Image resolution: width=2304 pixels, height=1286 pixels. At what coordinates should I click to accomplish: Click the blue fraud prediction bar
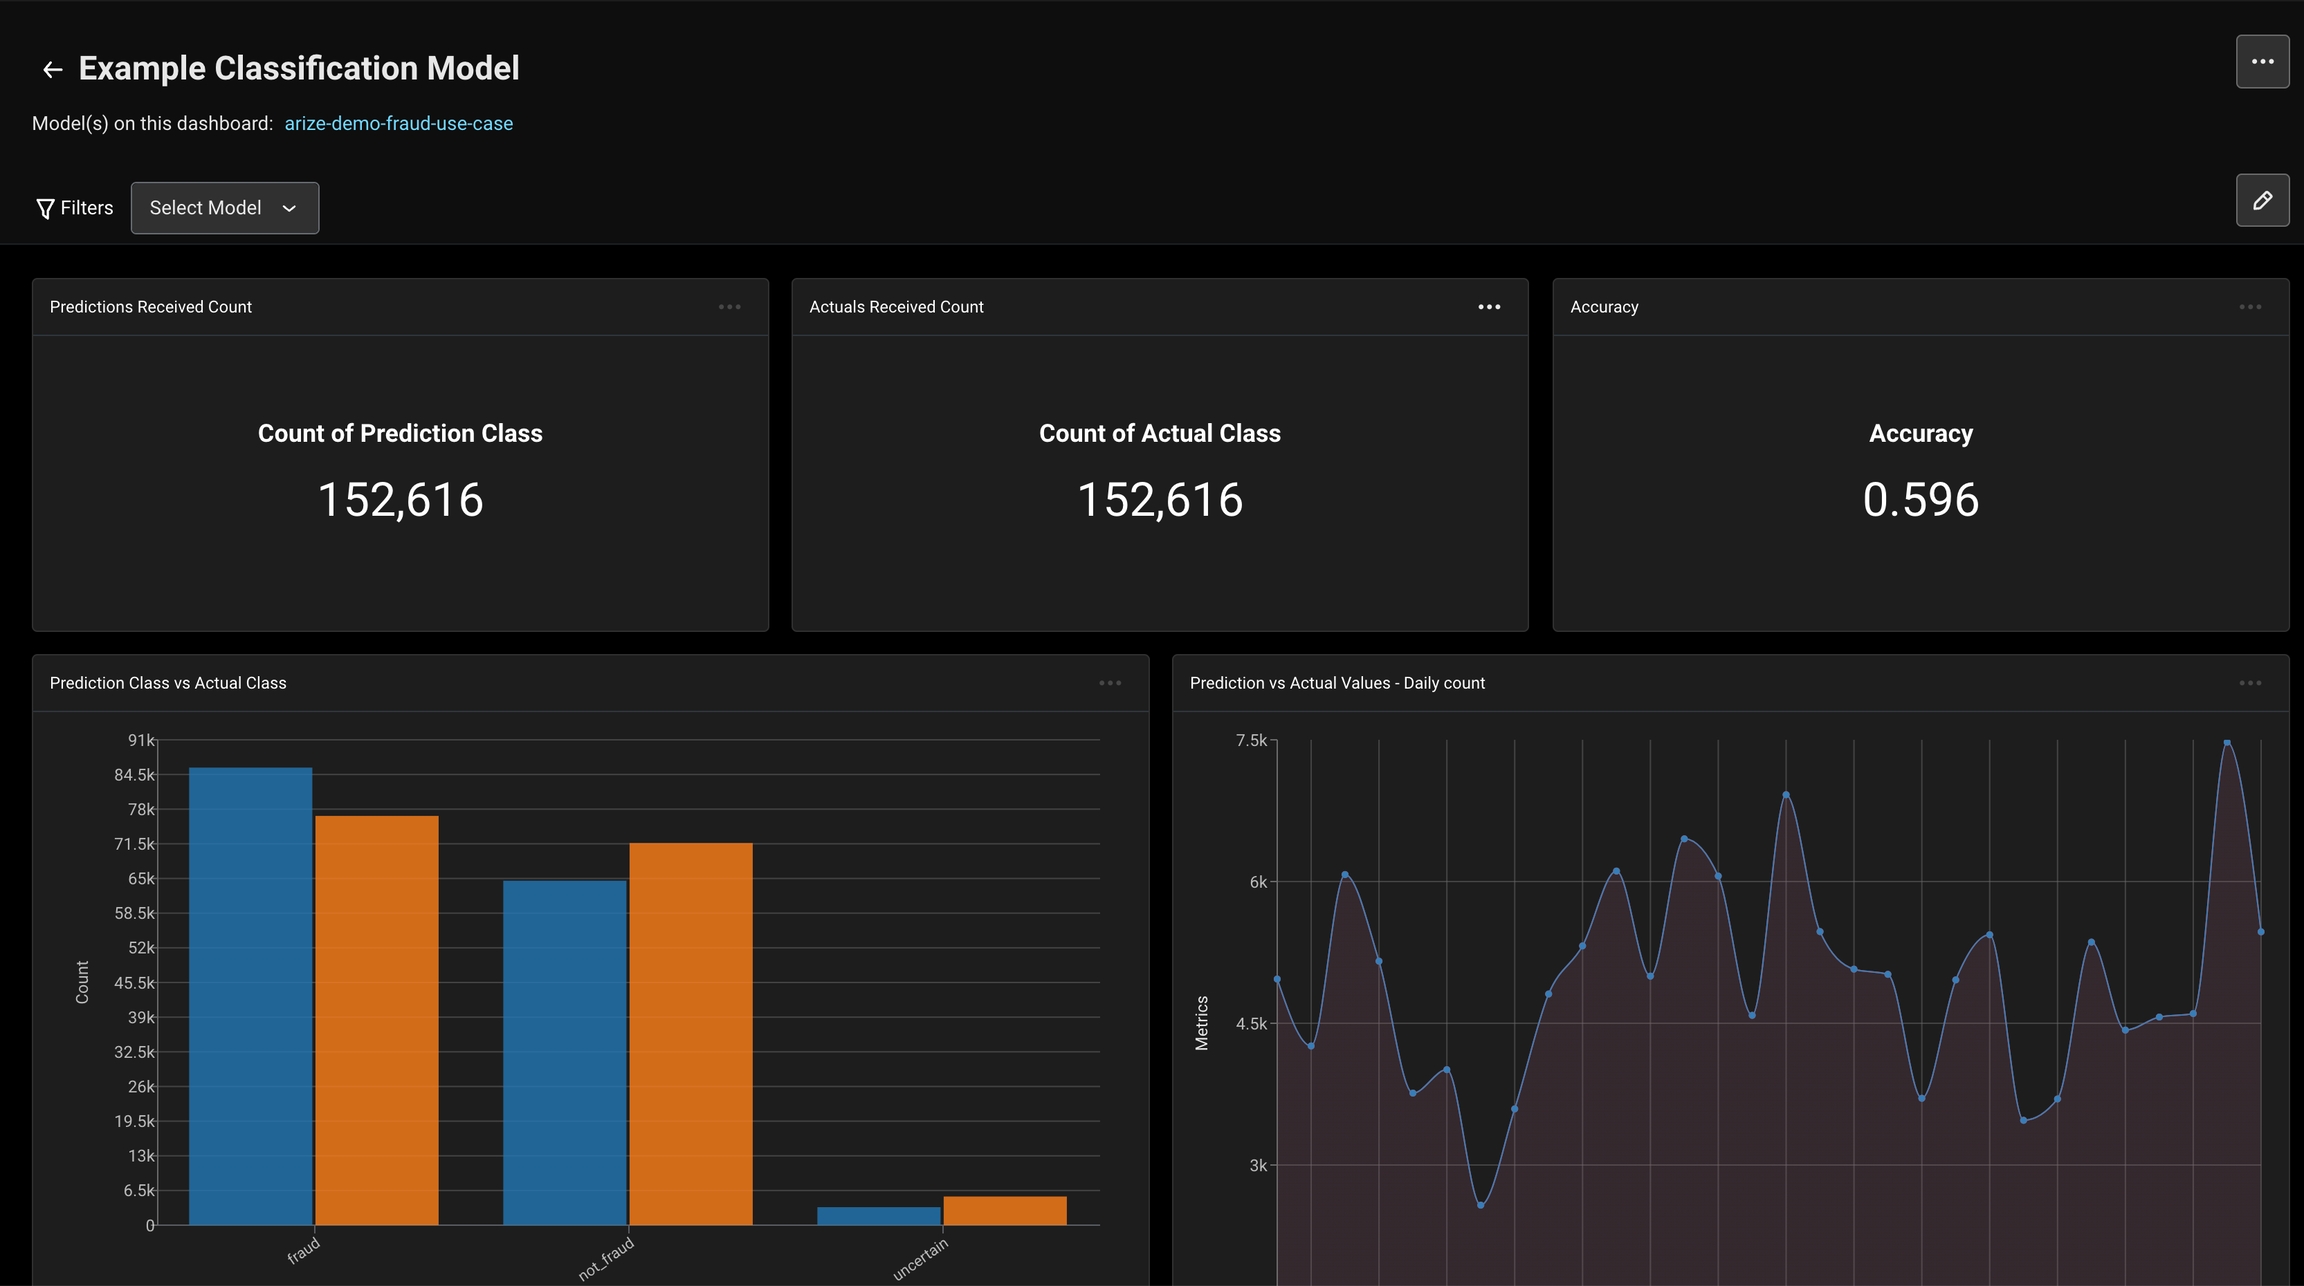[250, 995]
